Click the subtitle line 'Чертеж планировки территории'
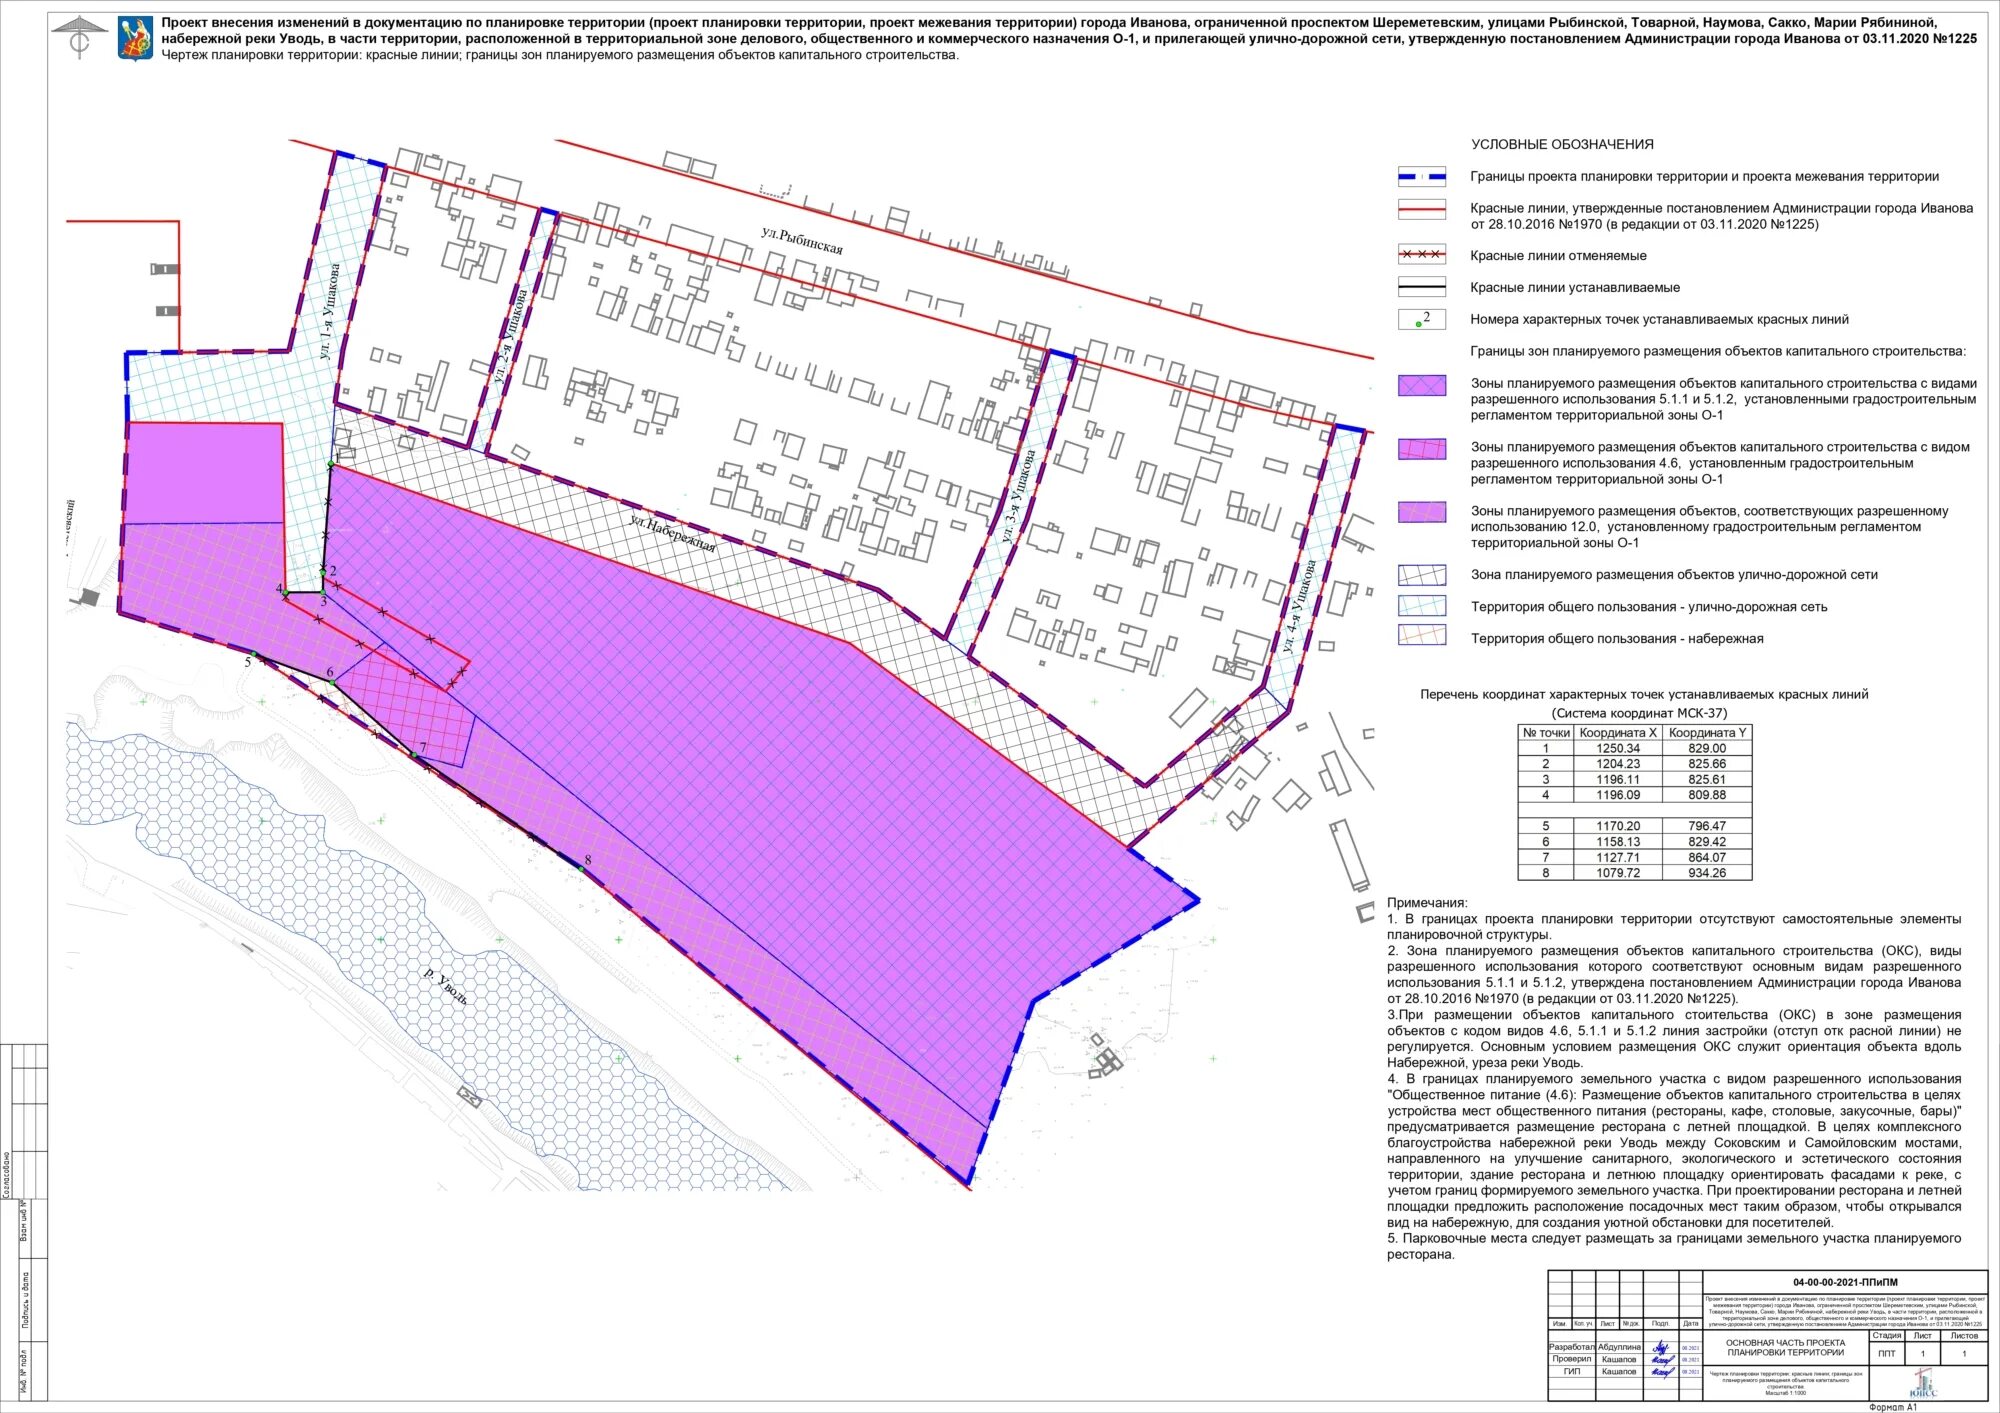Viewport: 2000px width, 1413px height. point(560,55)
